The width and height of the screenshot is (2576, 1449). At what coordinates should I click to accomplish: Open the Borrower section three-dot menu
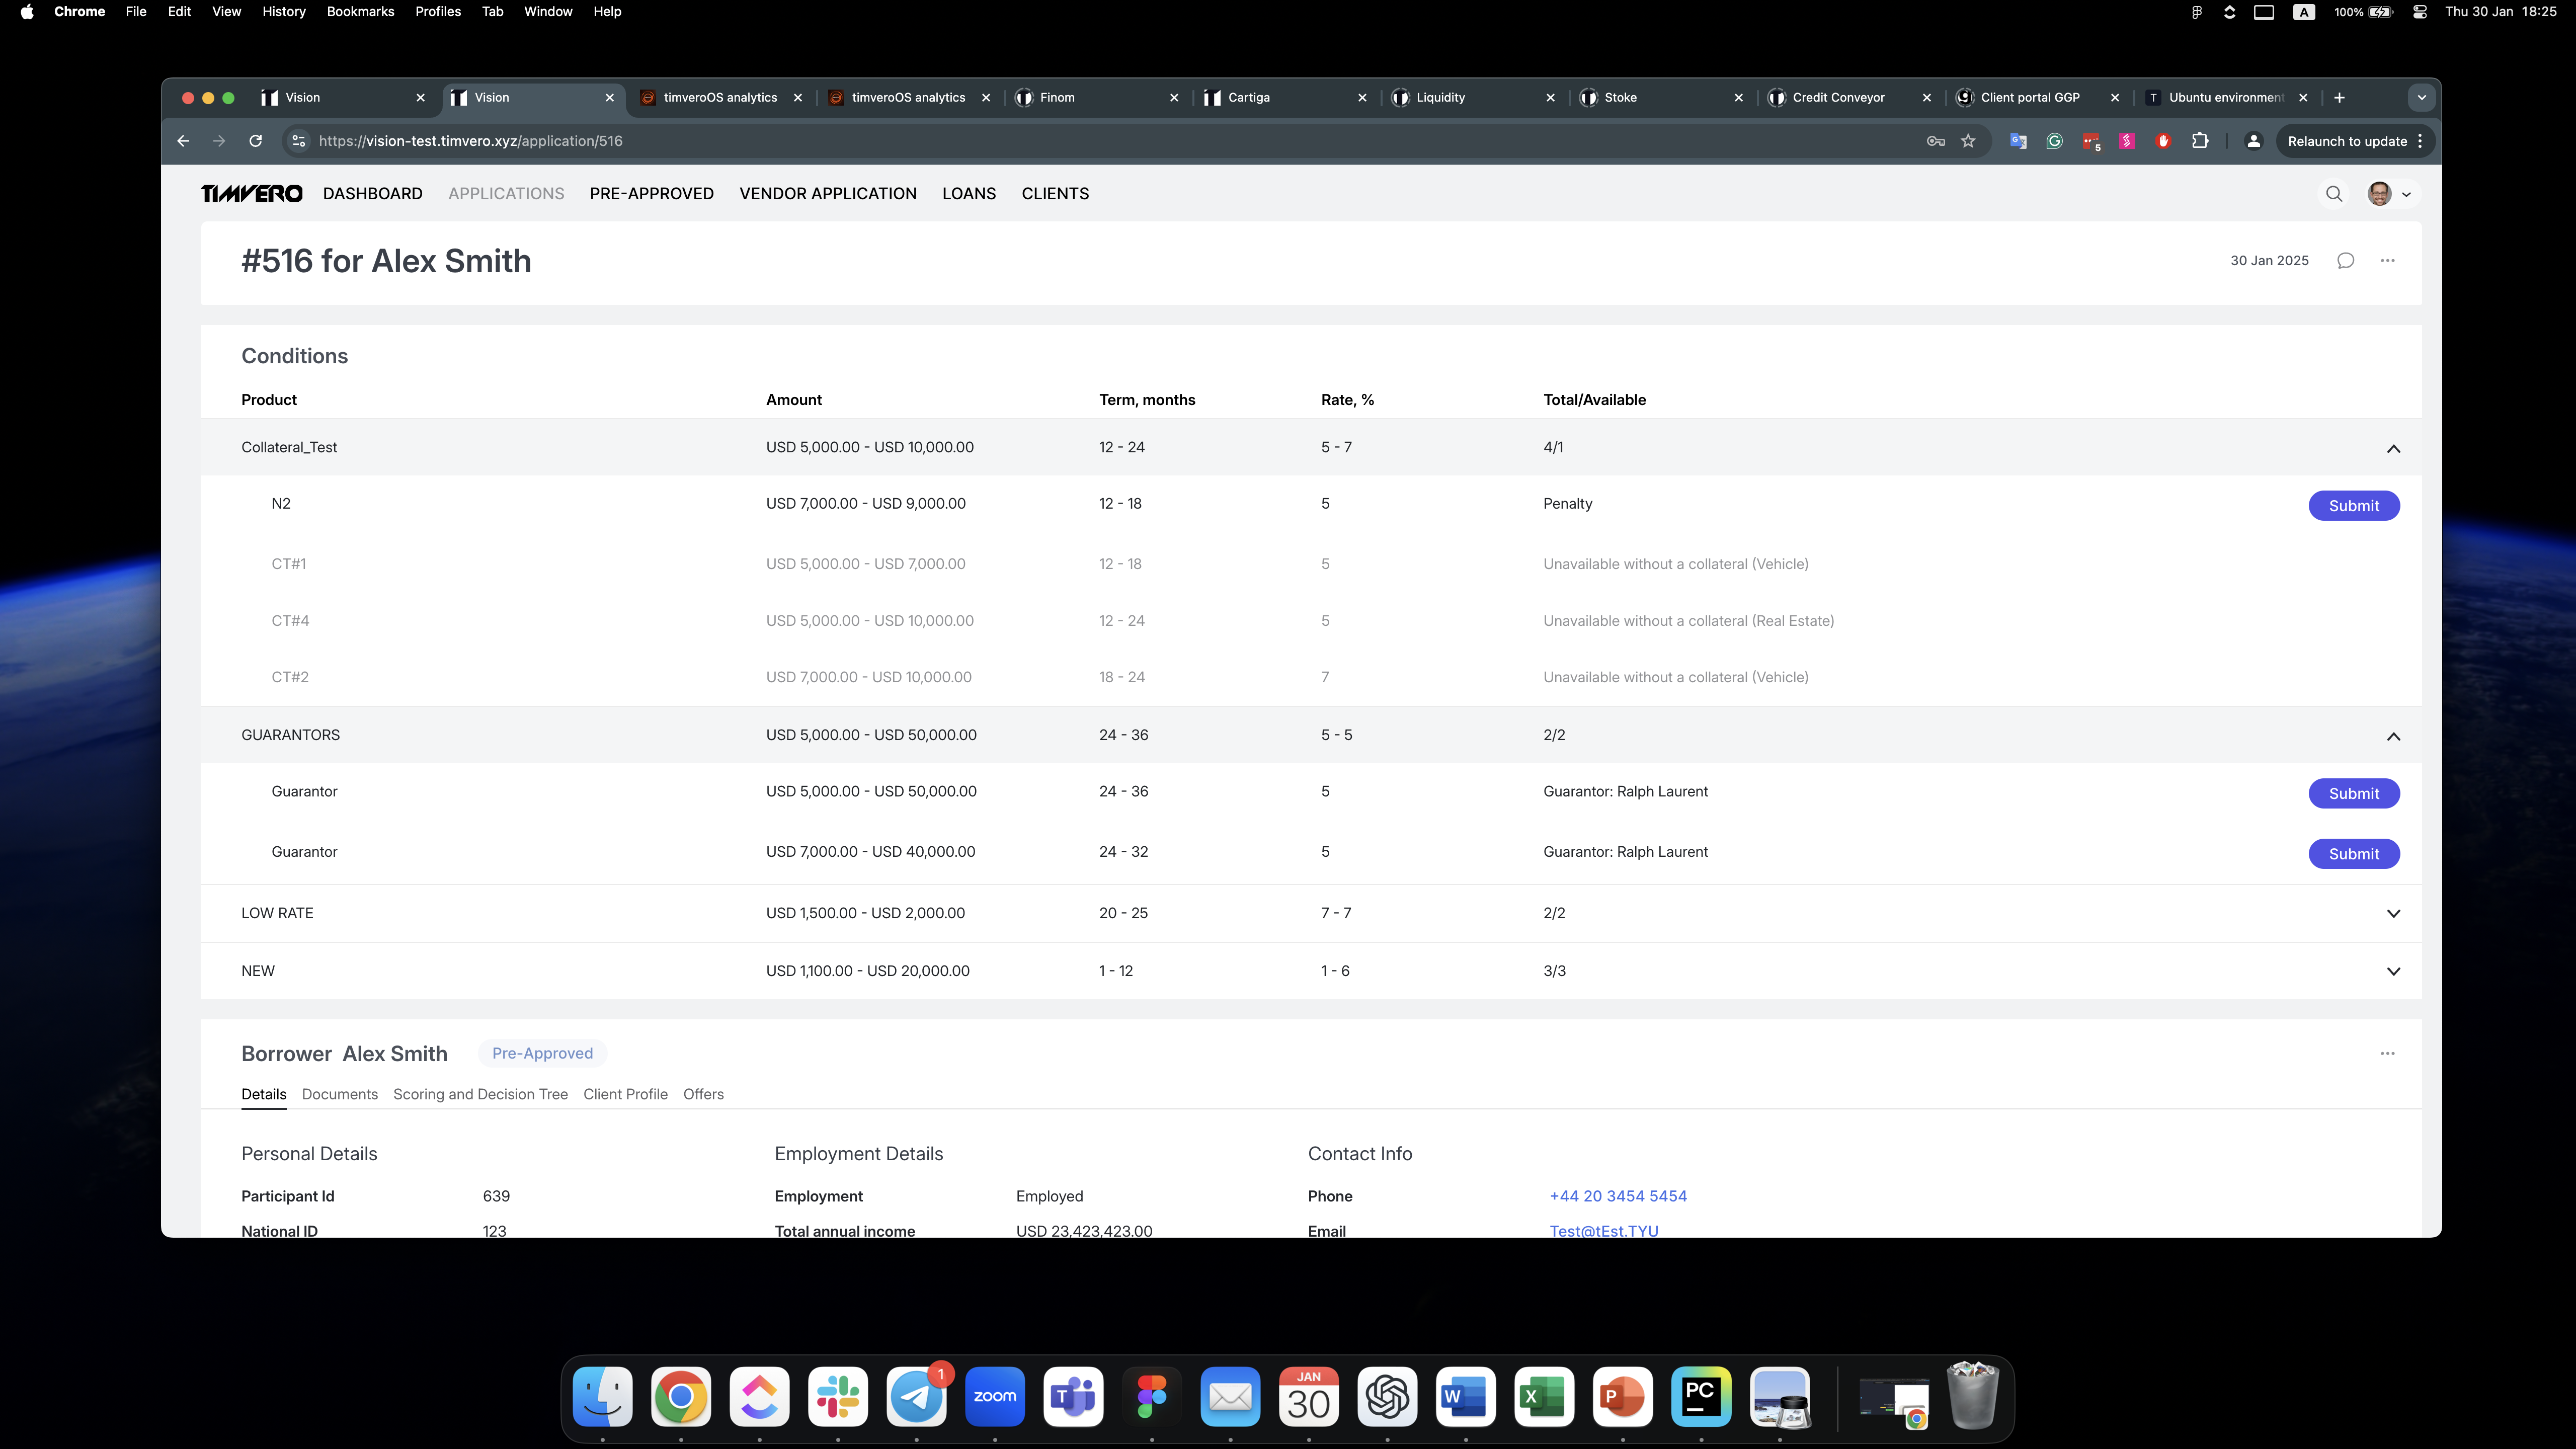[2387, 1054]
